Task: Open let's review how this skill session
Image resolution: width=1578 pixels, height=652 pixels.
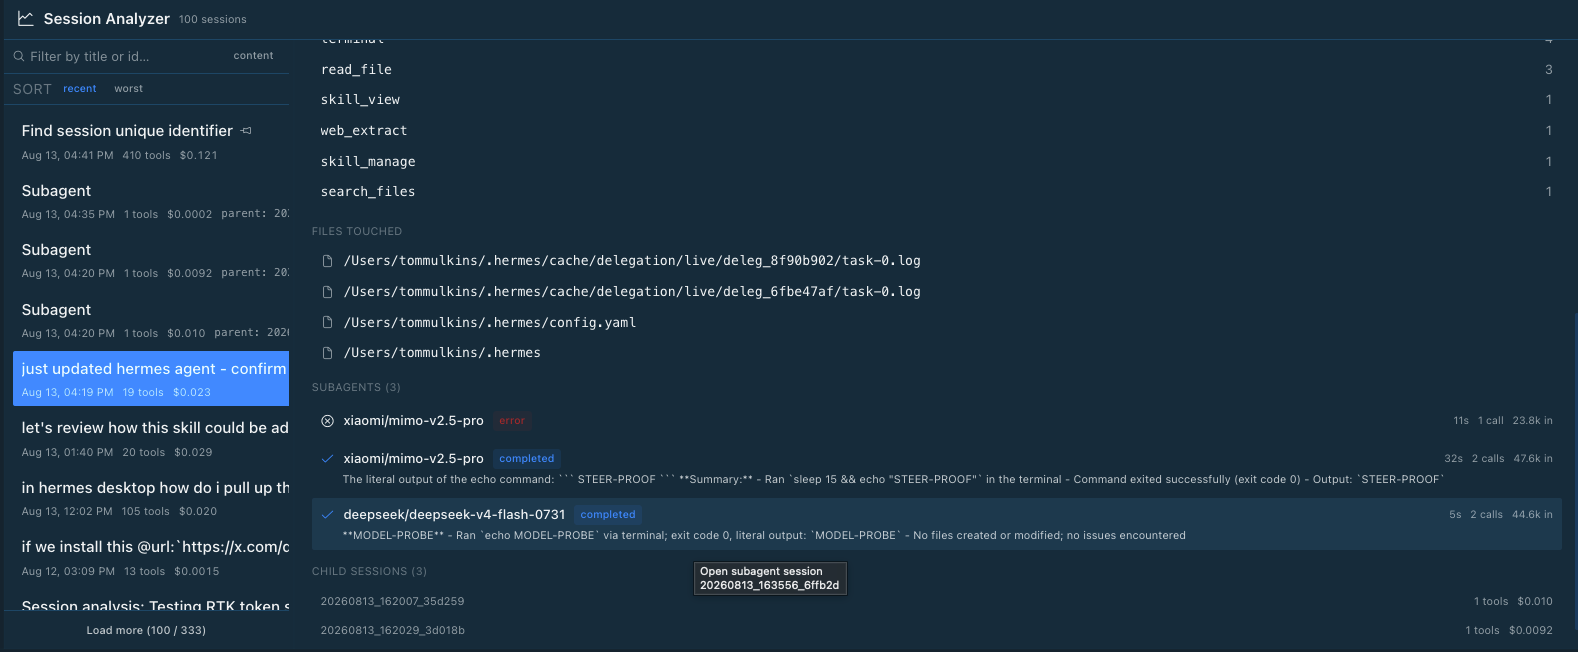Action: (x=151, y=439)
